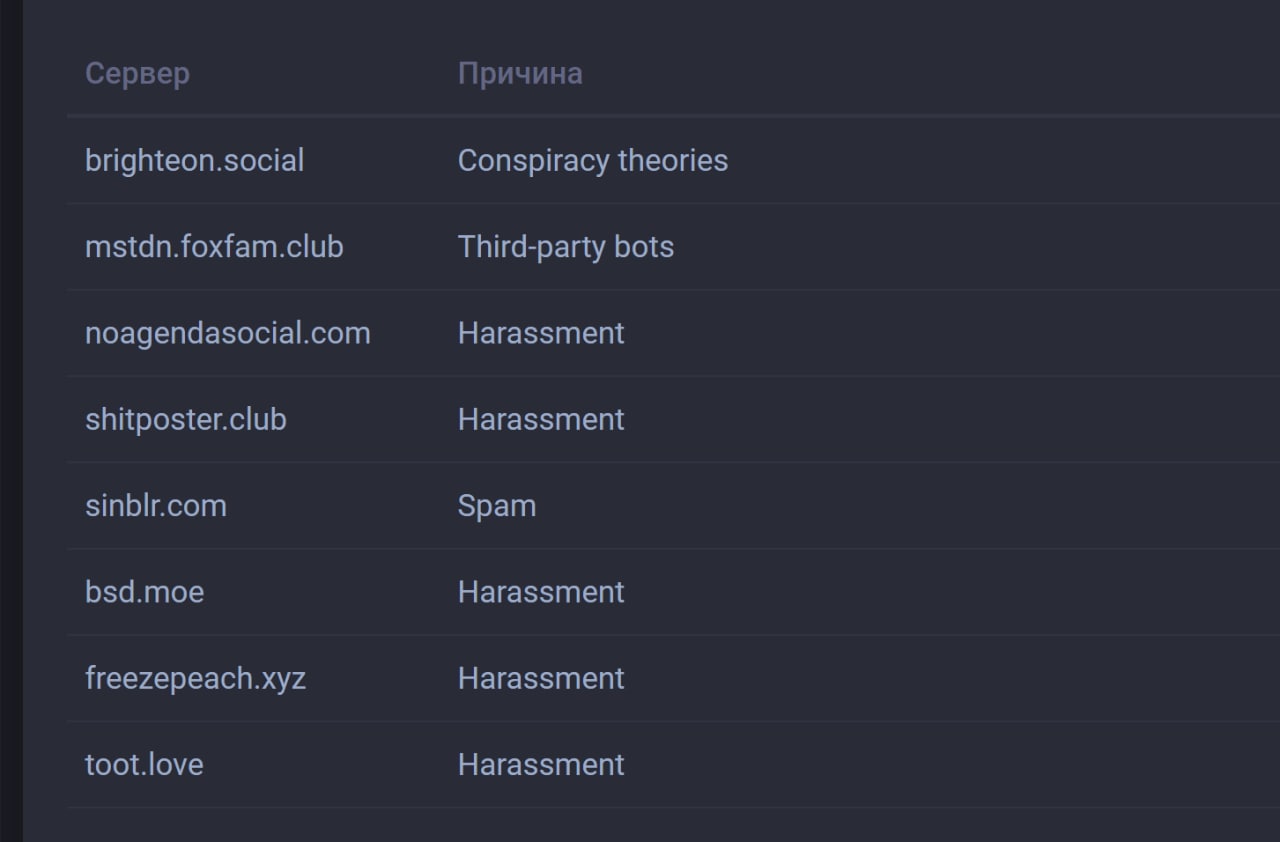Click Harassment reason for noagendasocial.com

(x=541, y=333)
